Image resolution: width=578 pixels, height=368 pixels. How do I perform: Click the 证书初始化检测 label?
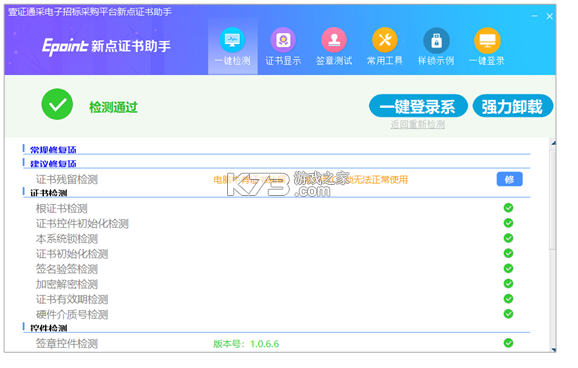(72, 254)
